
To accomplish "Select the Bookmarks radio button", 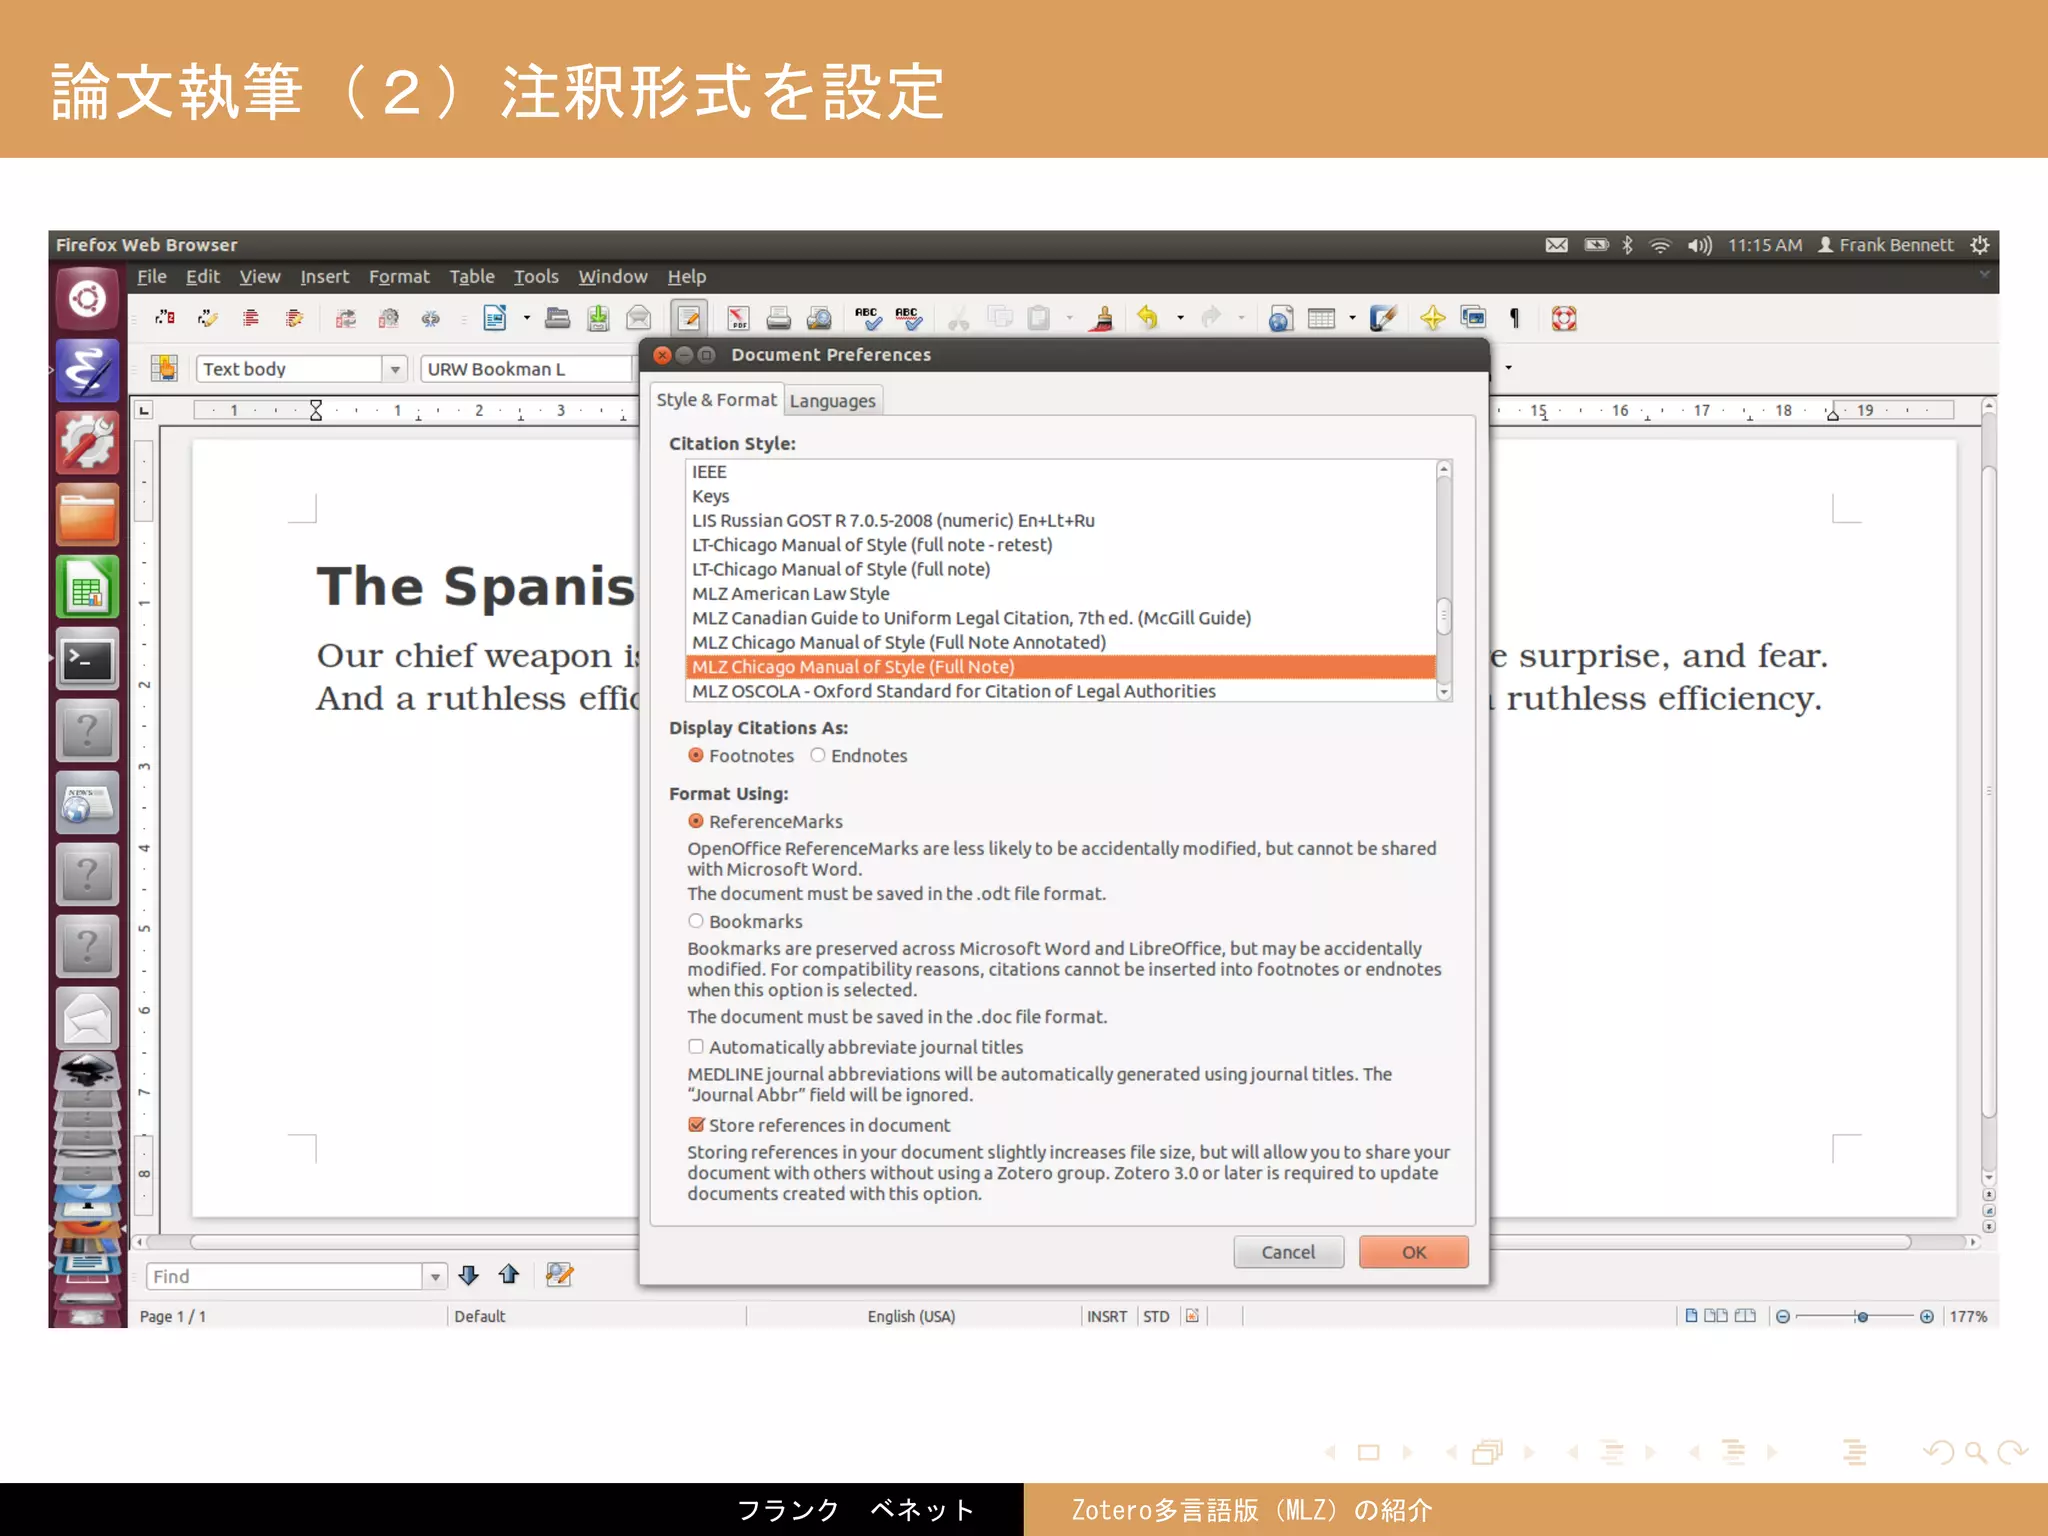I will 696,921.
